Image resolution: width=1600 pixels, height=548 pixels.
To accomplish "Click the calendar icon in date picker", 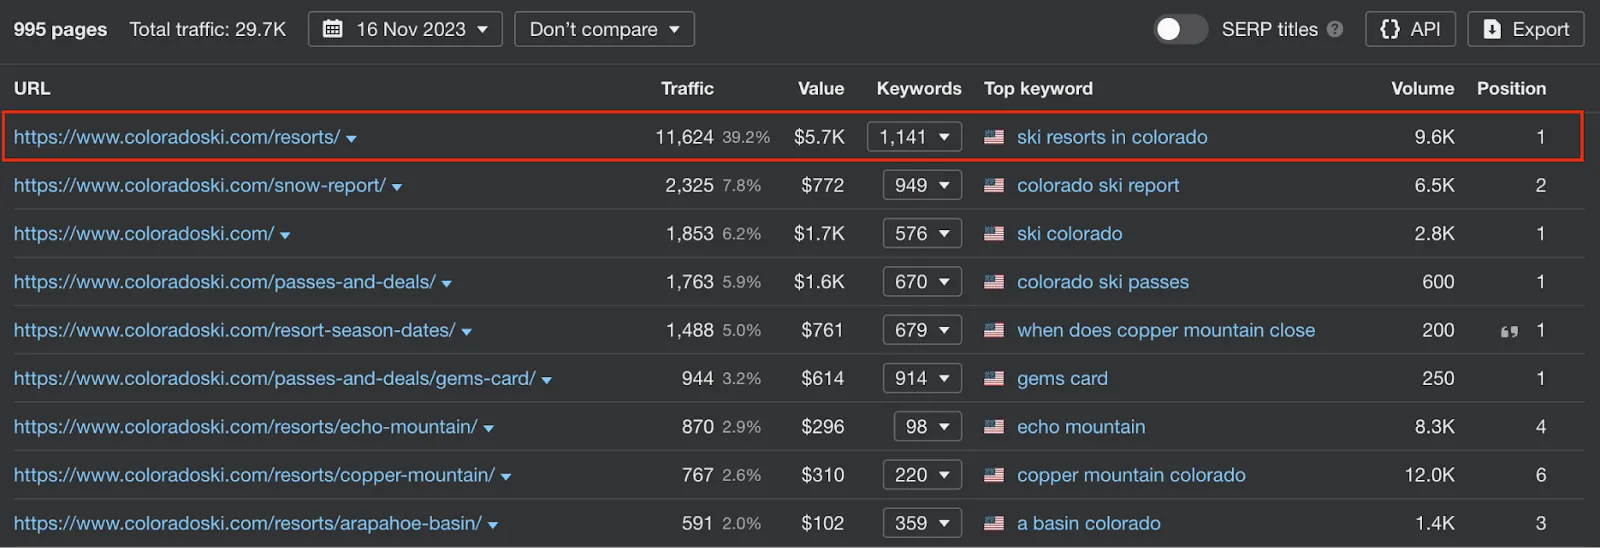I will [x=333, y=29].
